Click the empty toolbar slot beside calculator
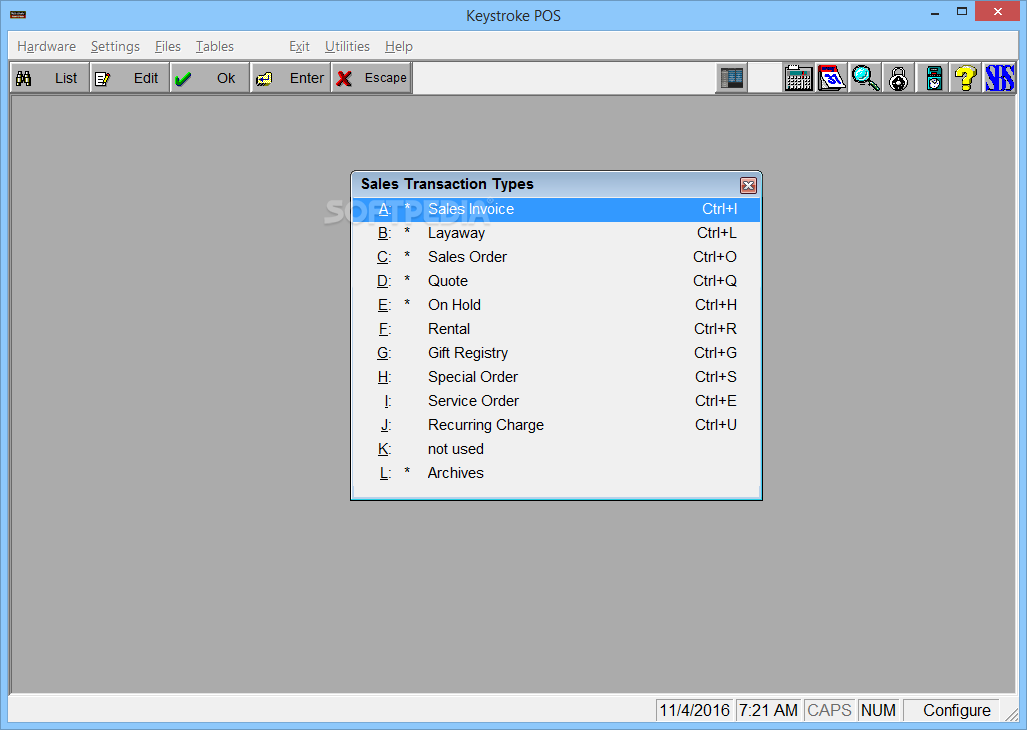 pos(764,79)
